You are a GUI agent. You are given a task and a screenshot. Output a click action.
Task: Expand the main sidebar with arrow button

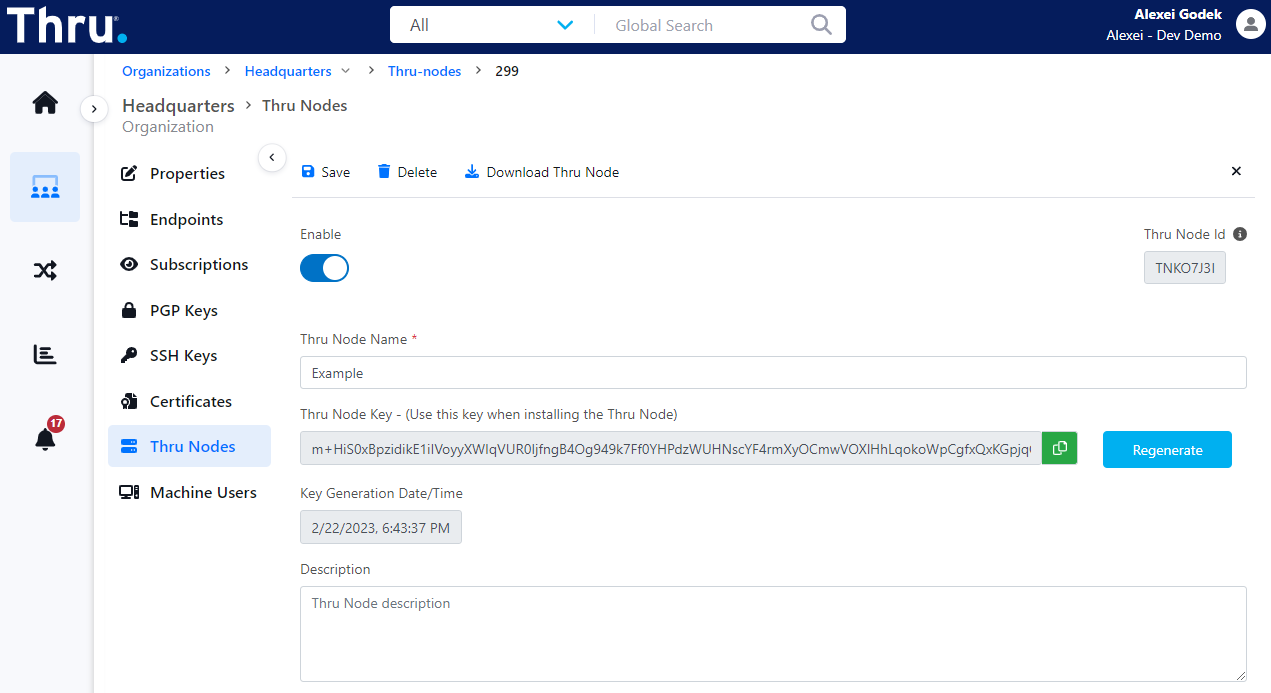94,108
